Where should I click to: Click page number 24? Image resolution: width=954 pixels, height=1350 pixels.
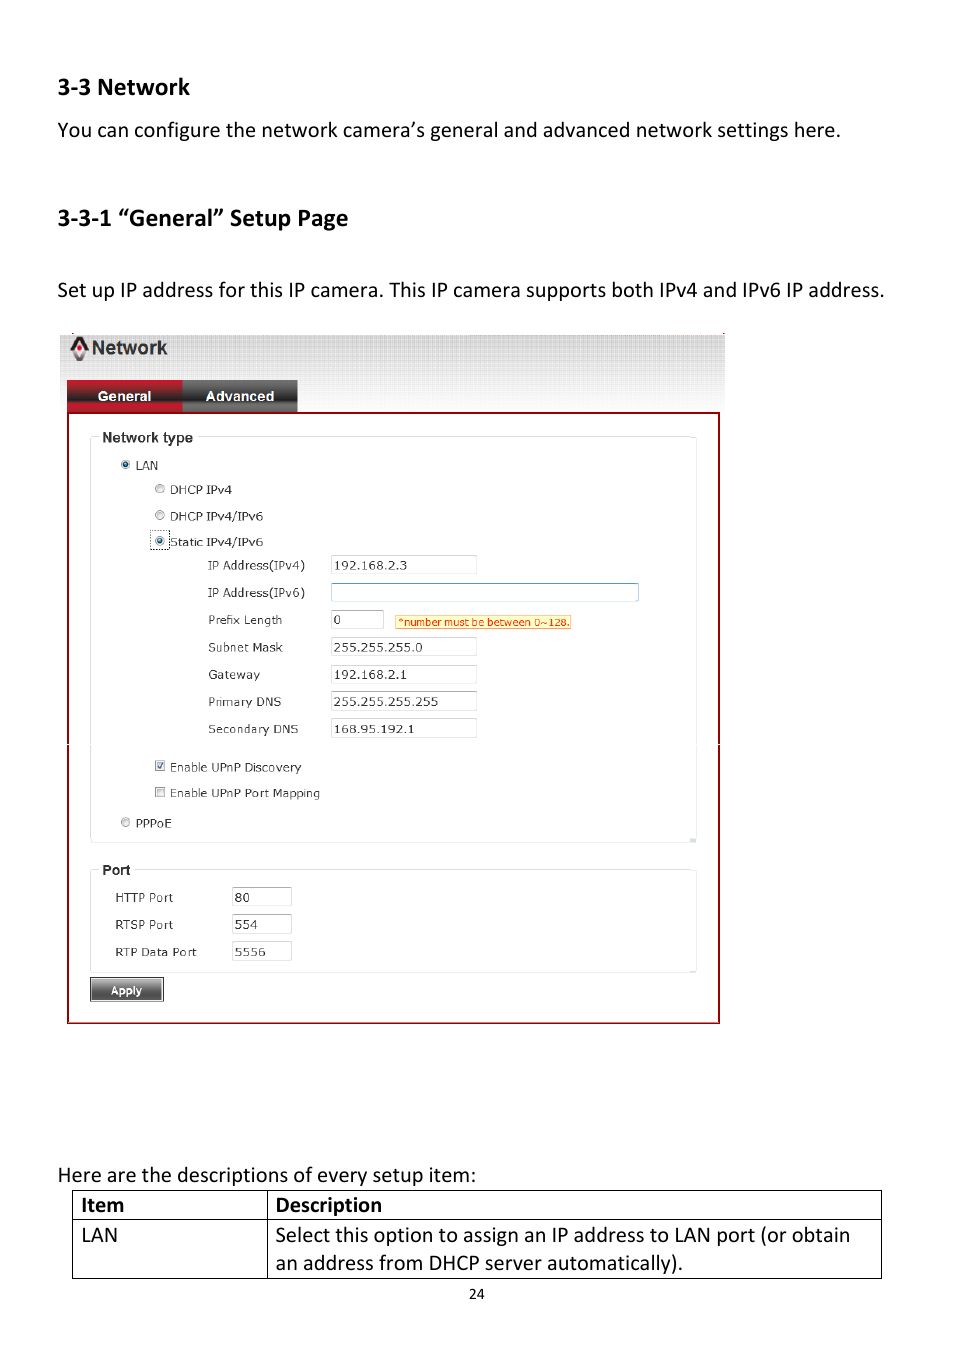[x=477, y=1294]
